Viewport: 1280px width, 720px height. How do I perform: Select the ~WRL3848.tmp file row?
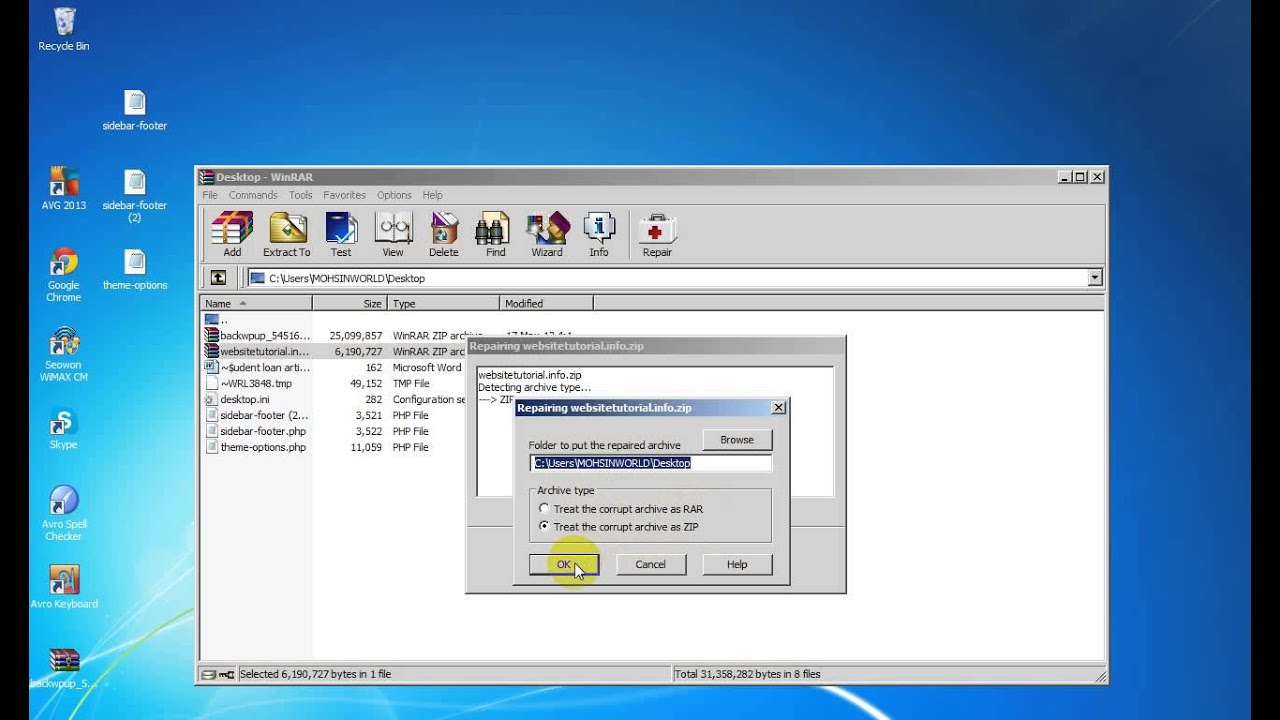coord(335,383)
